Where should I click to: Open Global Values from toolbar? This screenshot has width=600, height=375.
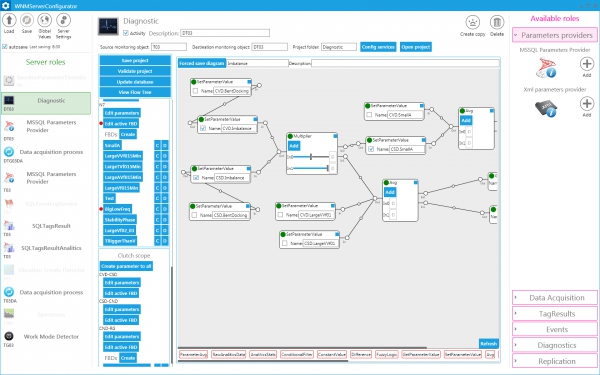point(44,20)
